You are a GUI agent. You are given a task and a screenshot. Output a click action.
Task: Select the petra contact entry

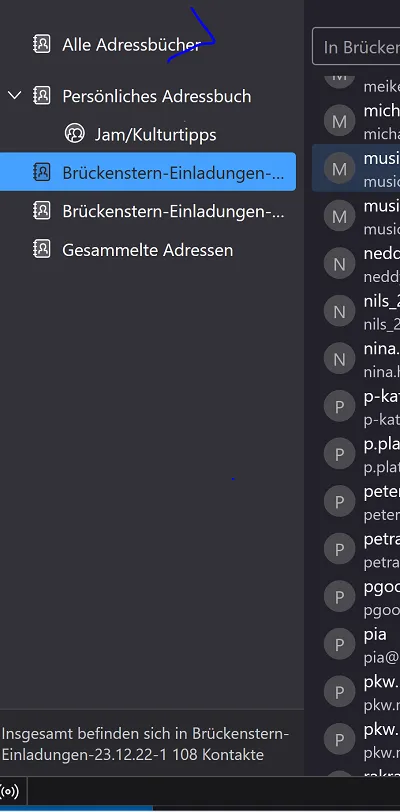pos(356,549)
